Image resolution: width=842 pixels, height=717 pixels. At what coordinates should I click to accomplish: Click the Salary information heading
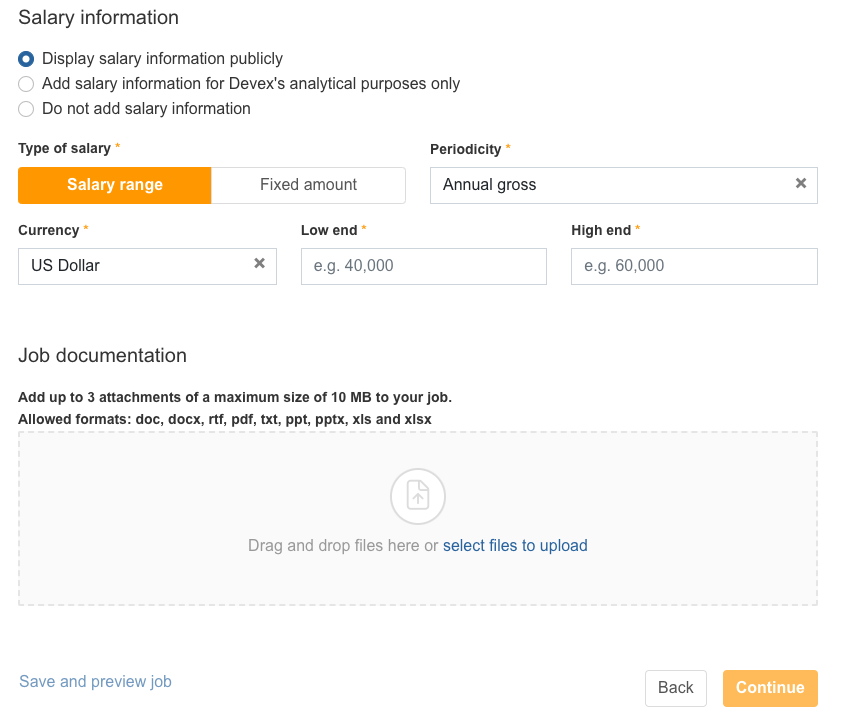pos(98,18)
